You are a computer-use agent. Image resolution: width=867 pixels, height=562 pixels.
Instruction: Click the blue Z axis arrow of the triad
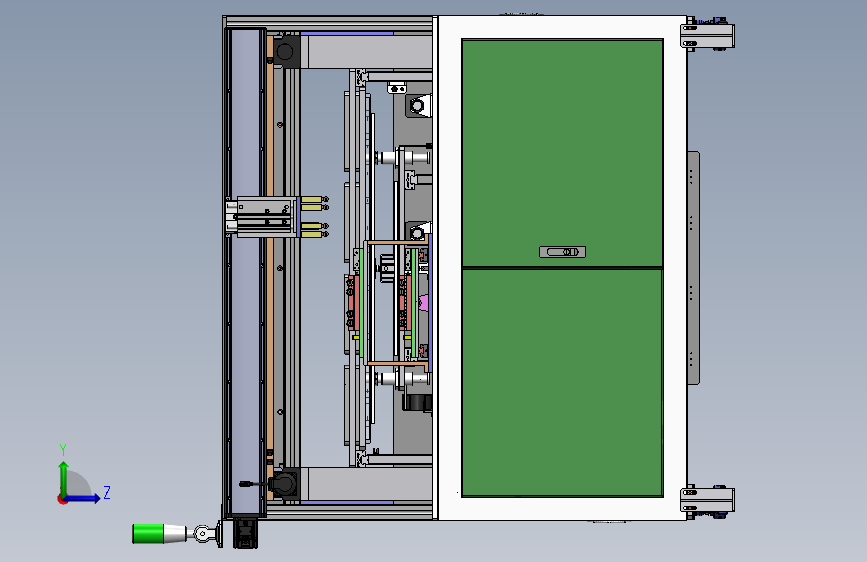(83, 498)
